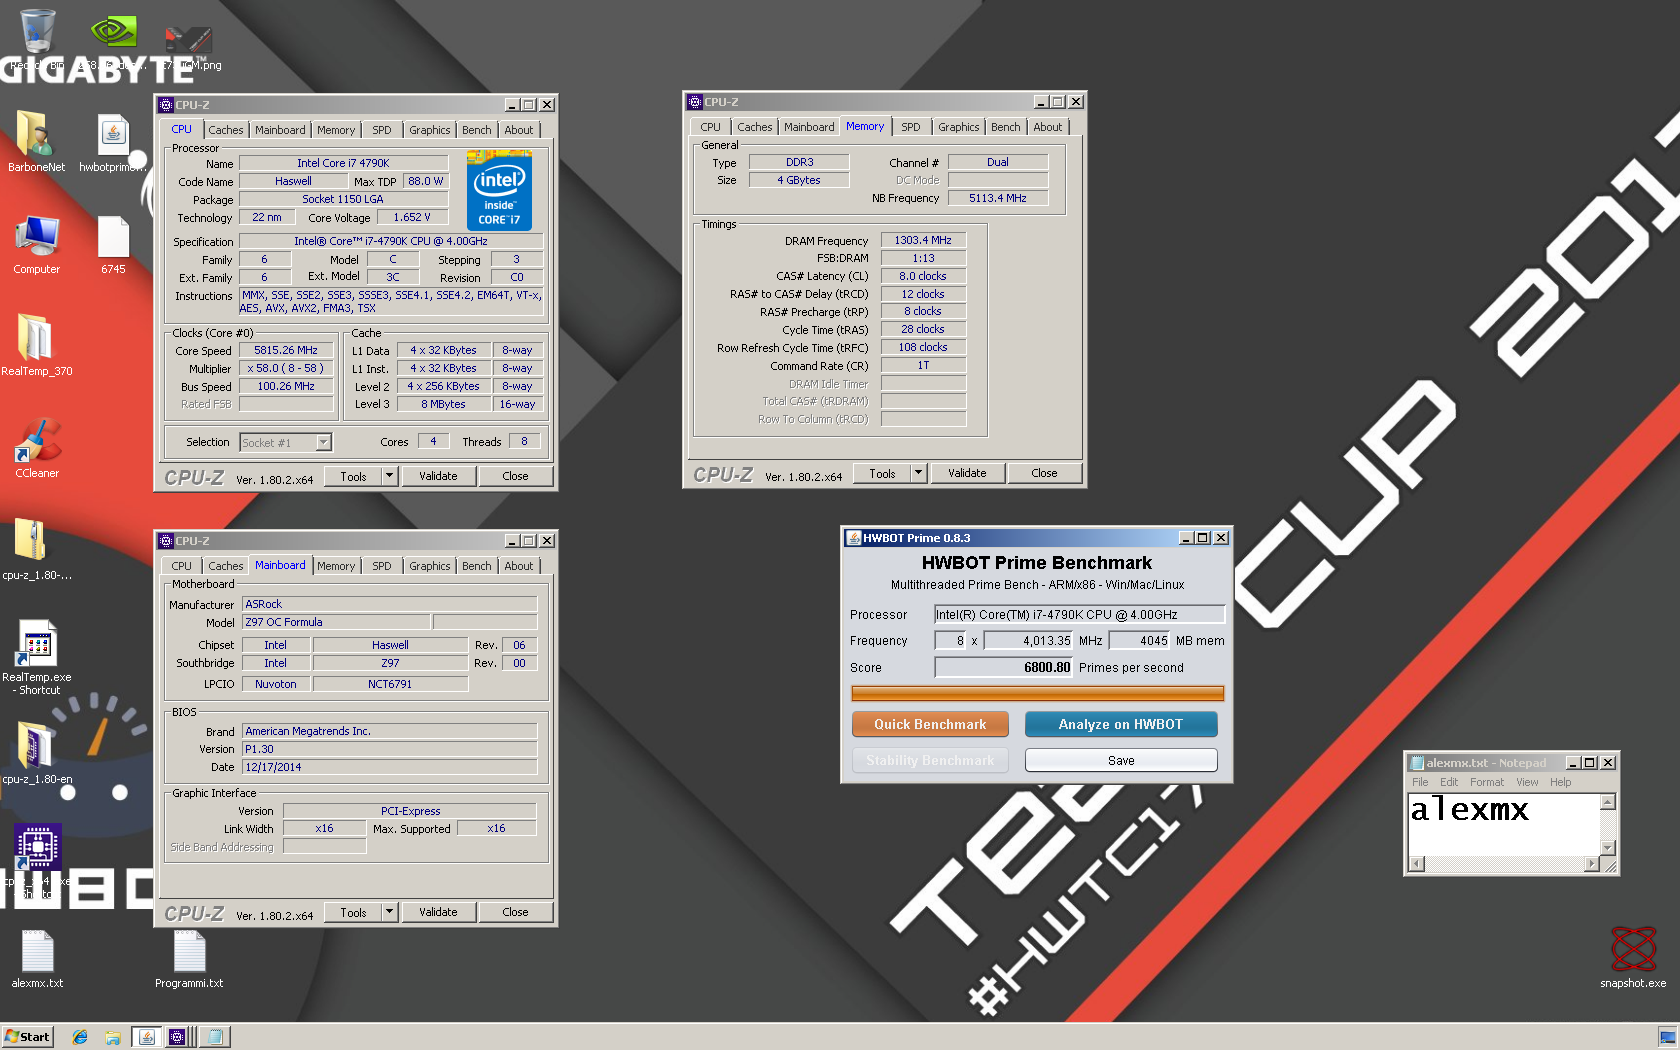Switch to the Notepad taskbar item

[215, 1037]
